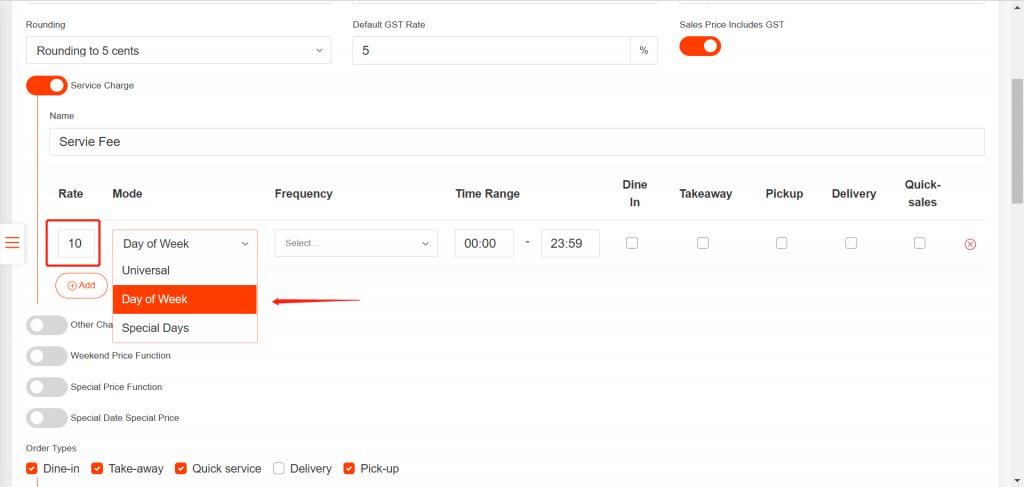Open the hamburger side menu icon
The image size is (1024, 487).
point(13,243)
